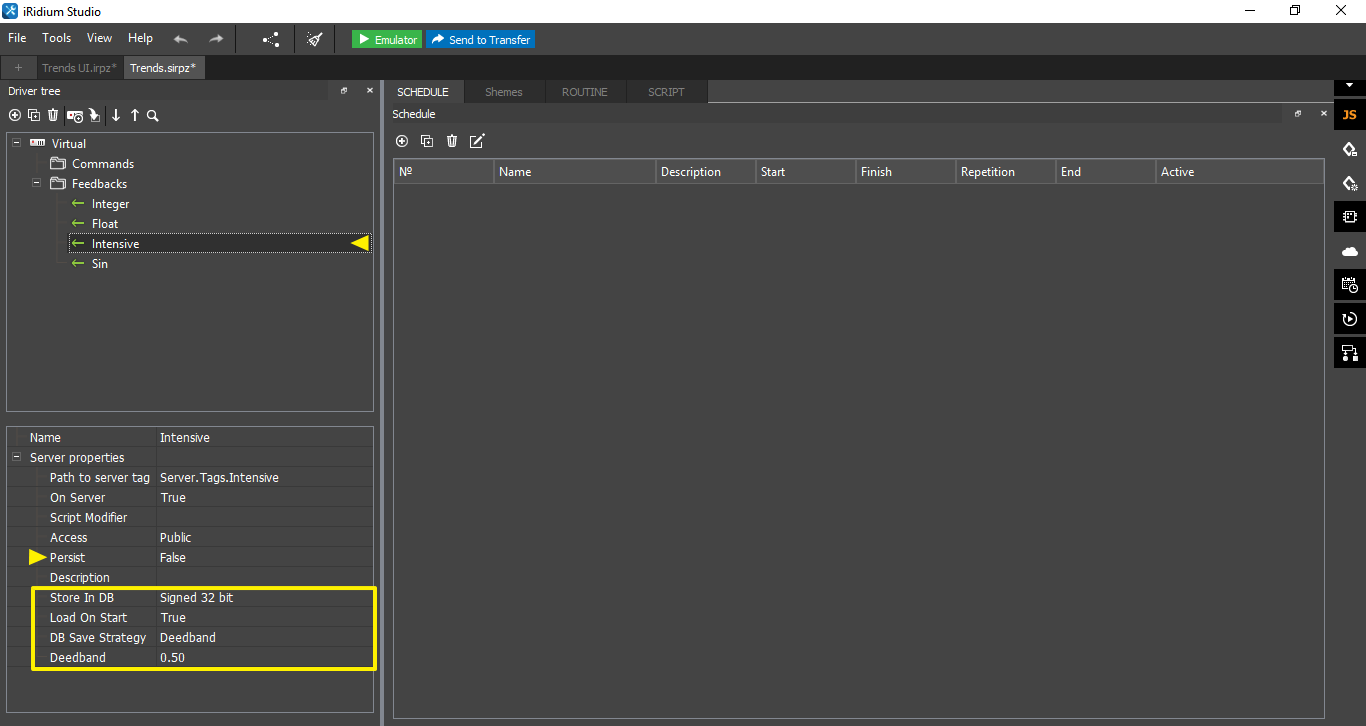
Task: Toggle the Load On Start value True
Action: (x=173, y=618)
